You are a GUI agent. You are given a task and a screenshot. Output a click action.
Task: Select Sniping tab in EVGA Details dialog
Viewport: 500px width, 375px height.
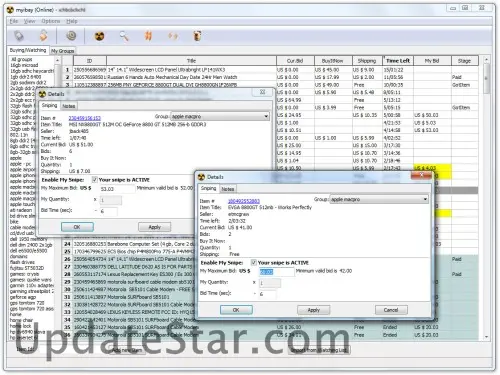point(209,188)
